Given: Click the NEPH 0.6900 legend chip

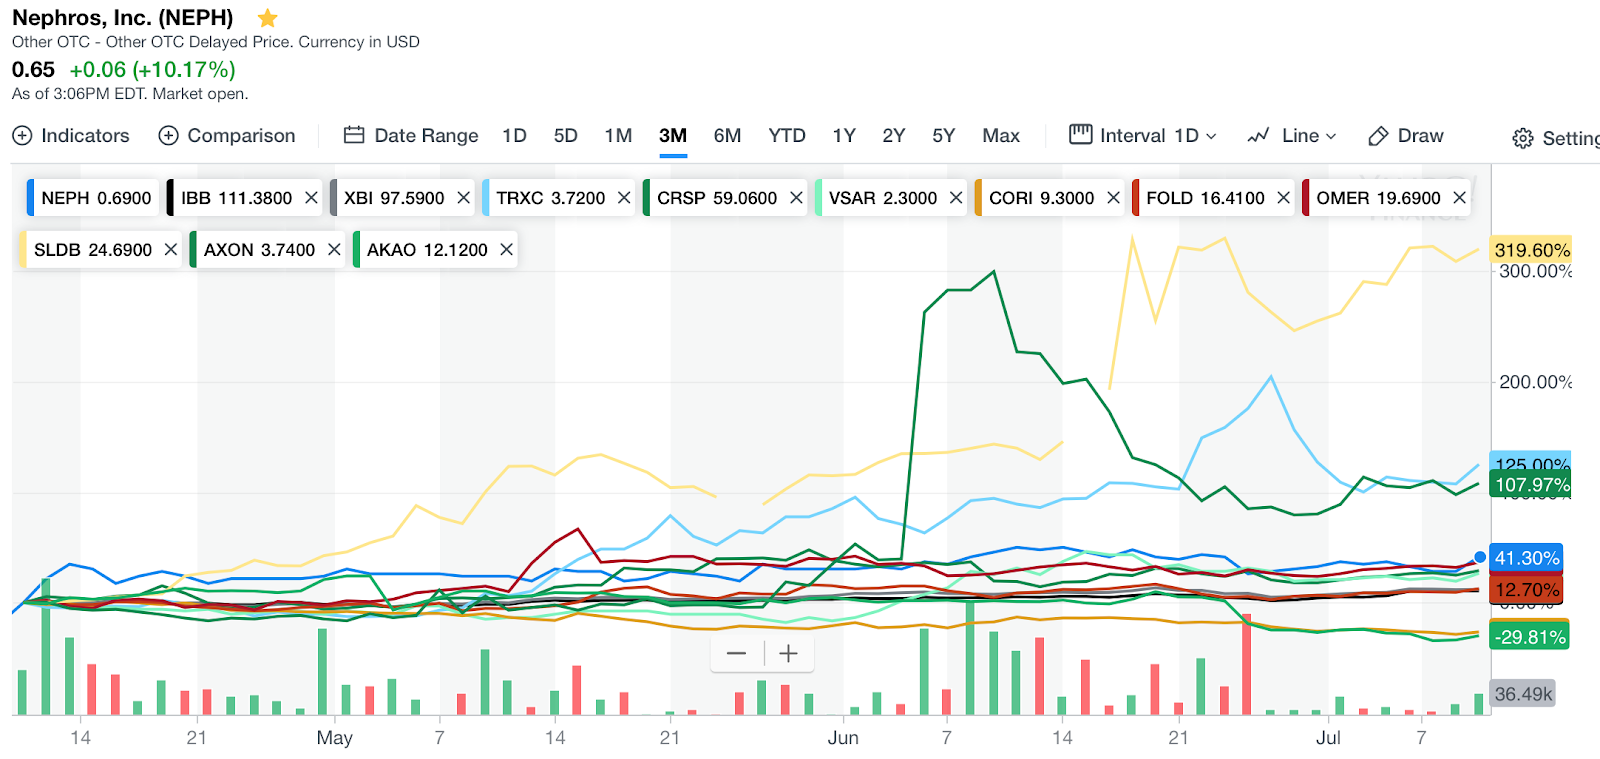Looking at the screenshot, I should click(x=93, y=198).
